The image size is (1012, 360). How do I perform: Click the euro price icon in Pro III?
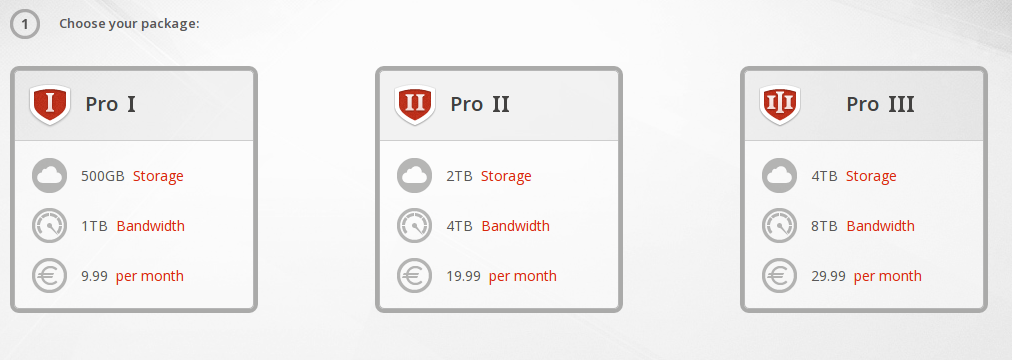pyautogui.click(x=780, y=276)
